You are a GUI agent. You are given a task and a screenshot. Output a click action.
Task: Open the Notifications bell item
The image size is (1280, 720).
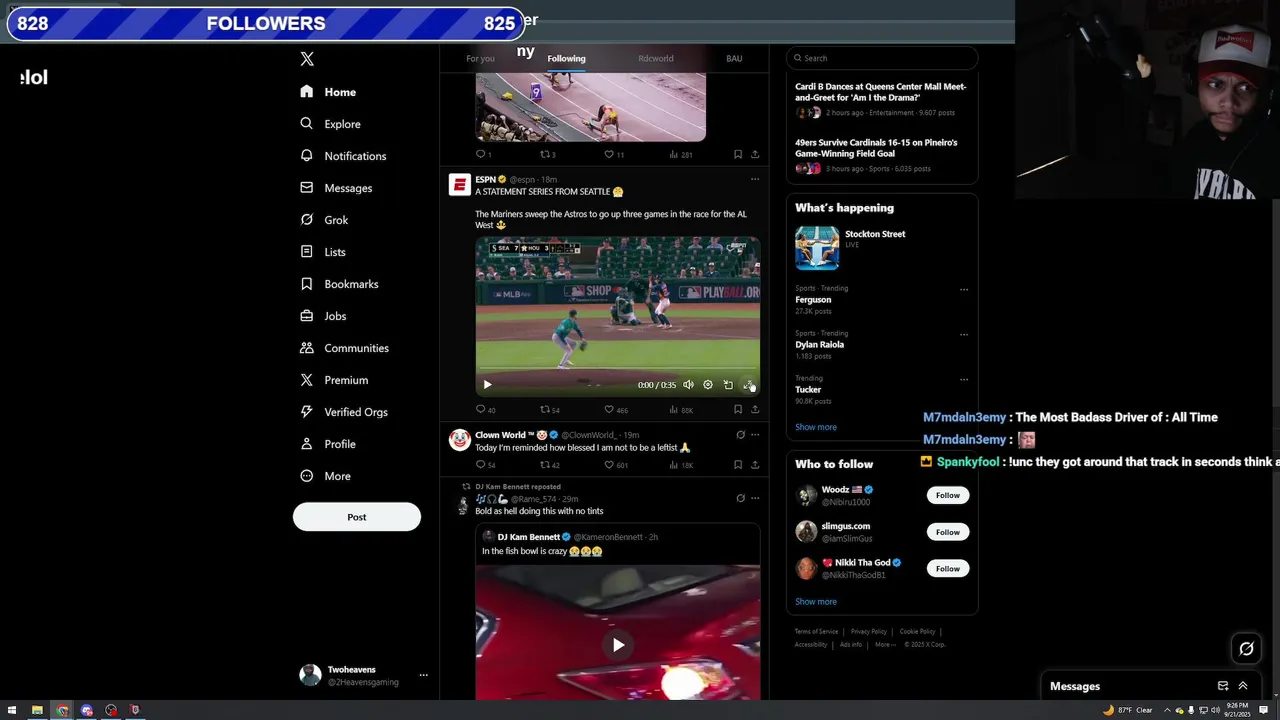coord(343,156)
